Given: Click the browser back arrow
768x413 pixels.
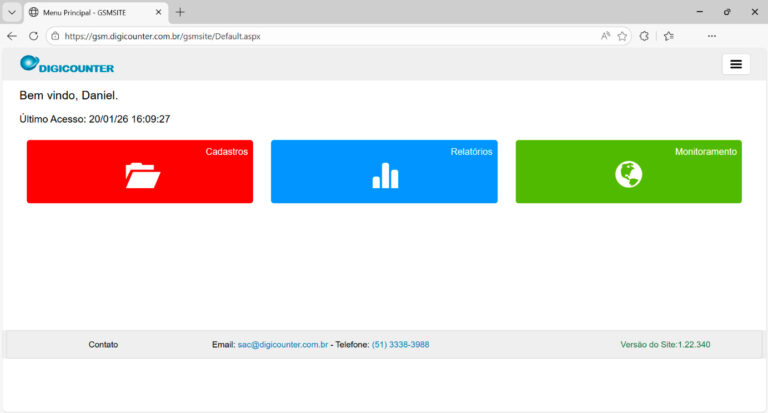Looking at the screenshot, I should pos(12,35).
